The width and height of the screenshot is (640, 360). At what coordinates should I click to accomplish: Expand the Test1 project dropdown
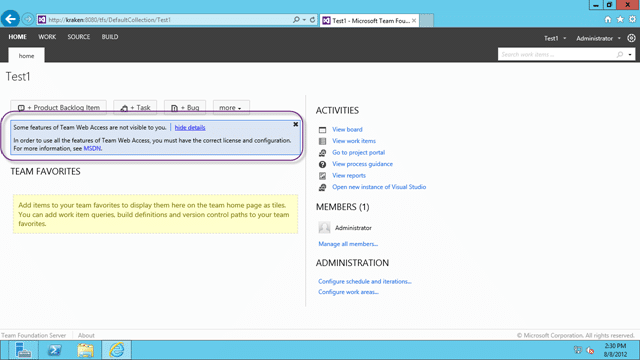point(564,38)
